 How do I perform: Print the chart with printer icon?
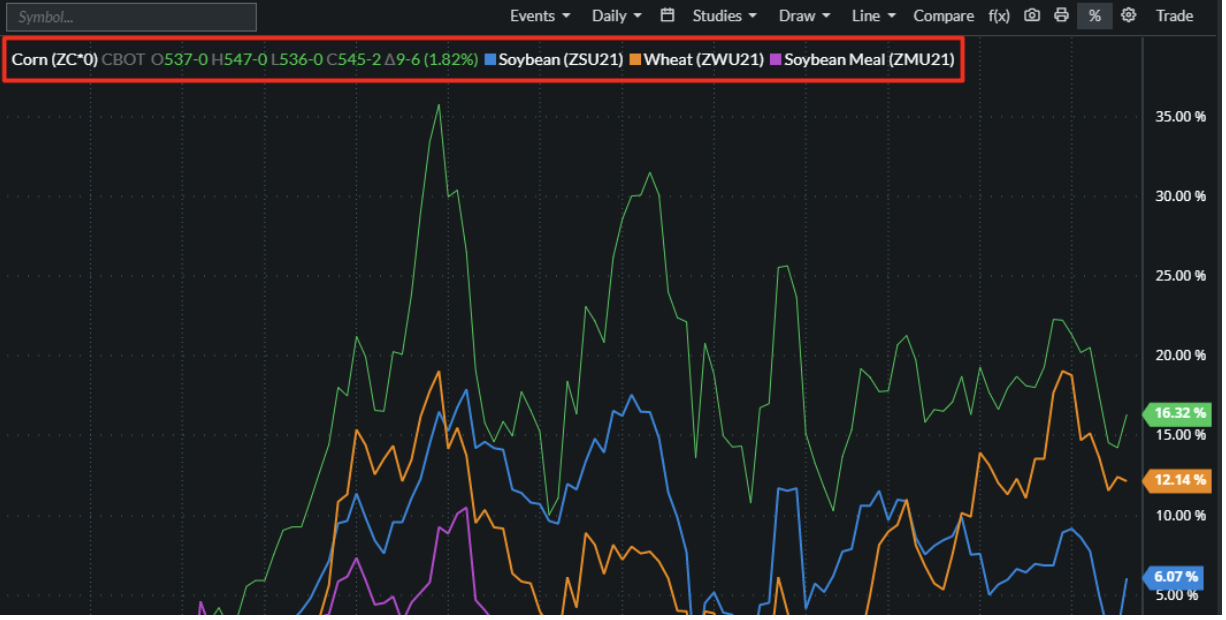1061,16
